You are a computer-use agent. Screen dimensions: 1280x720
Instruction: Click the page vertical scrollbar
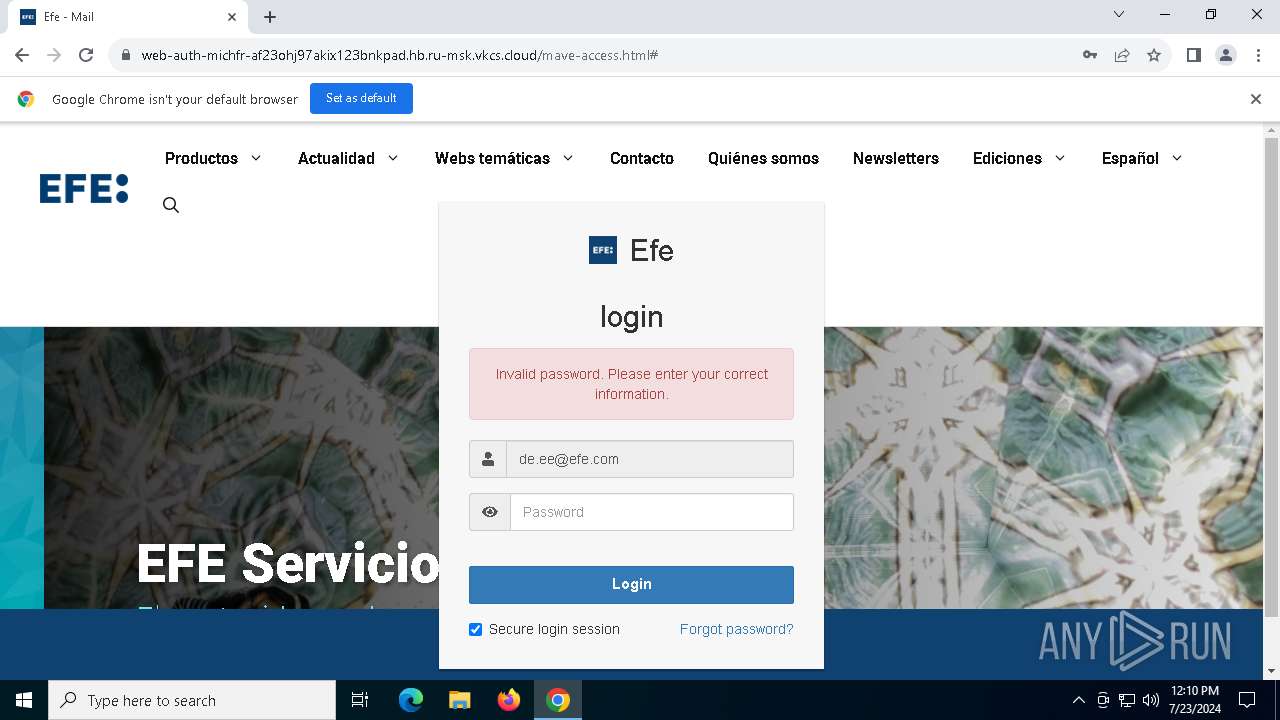click(x=1271, y=376)
